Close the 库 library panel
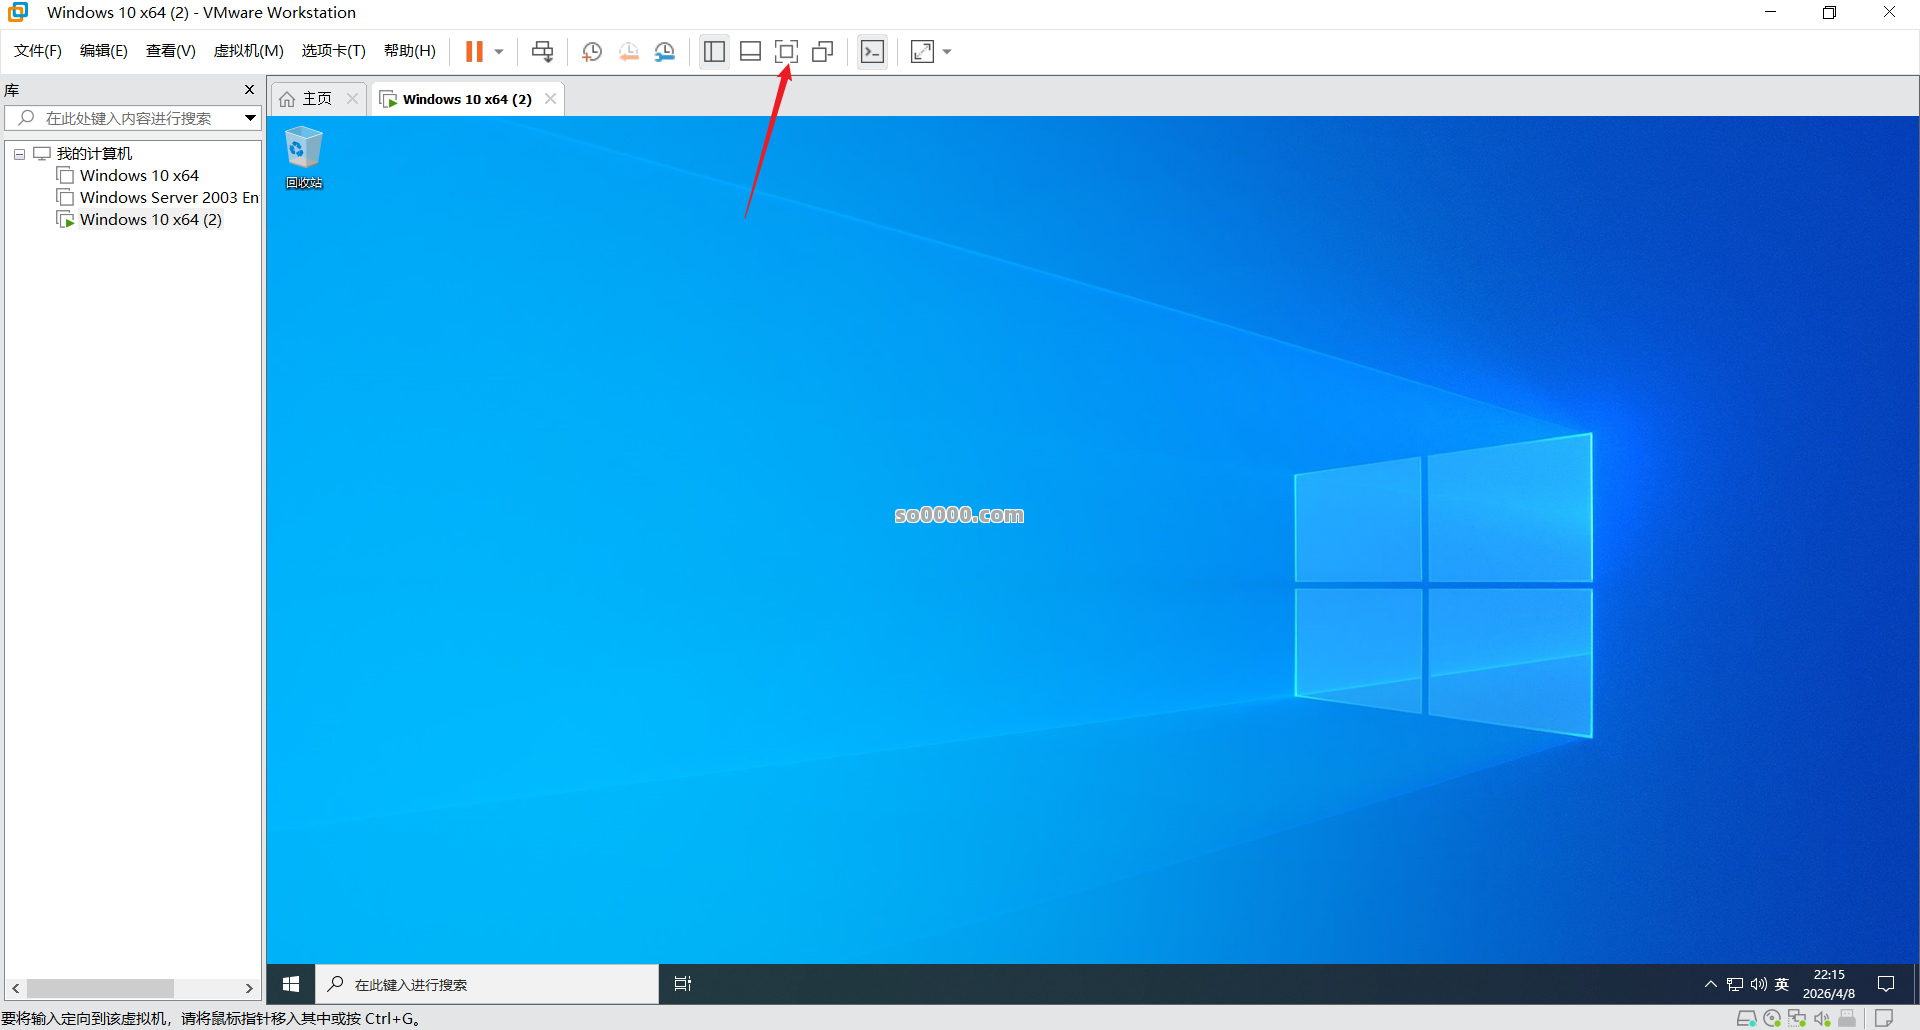 point(249,89)
